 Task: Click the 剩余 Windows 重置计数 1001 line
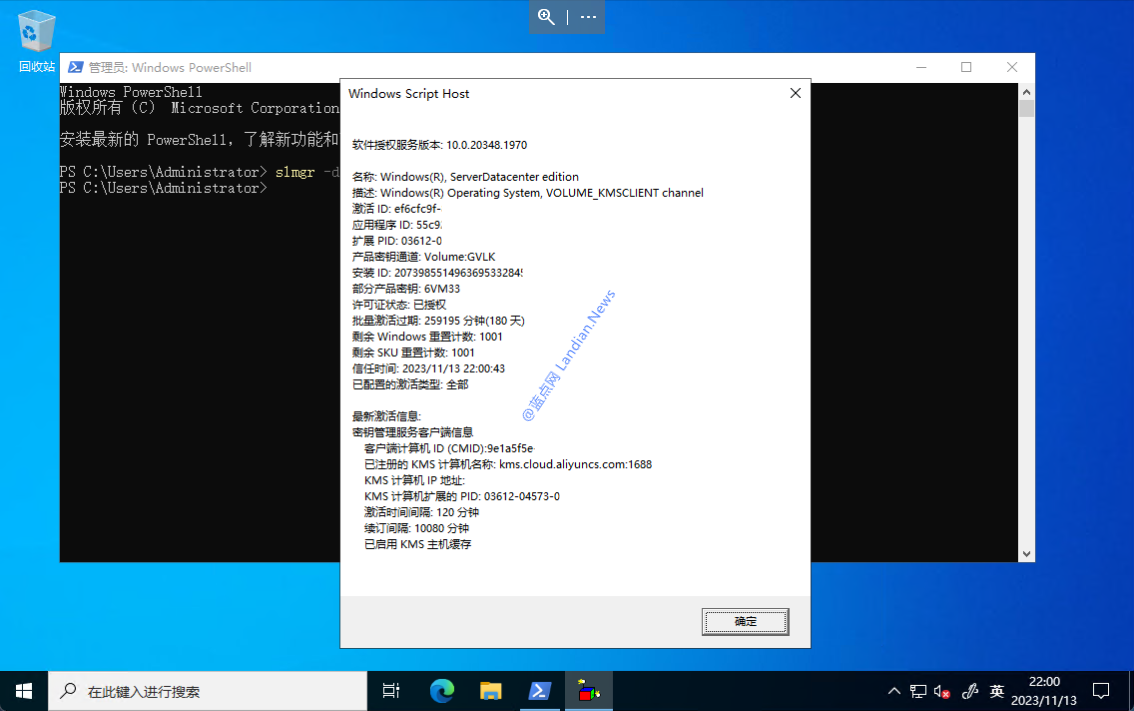point(427,336)
